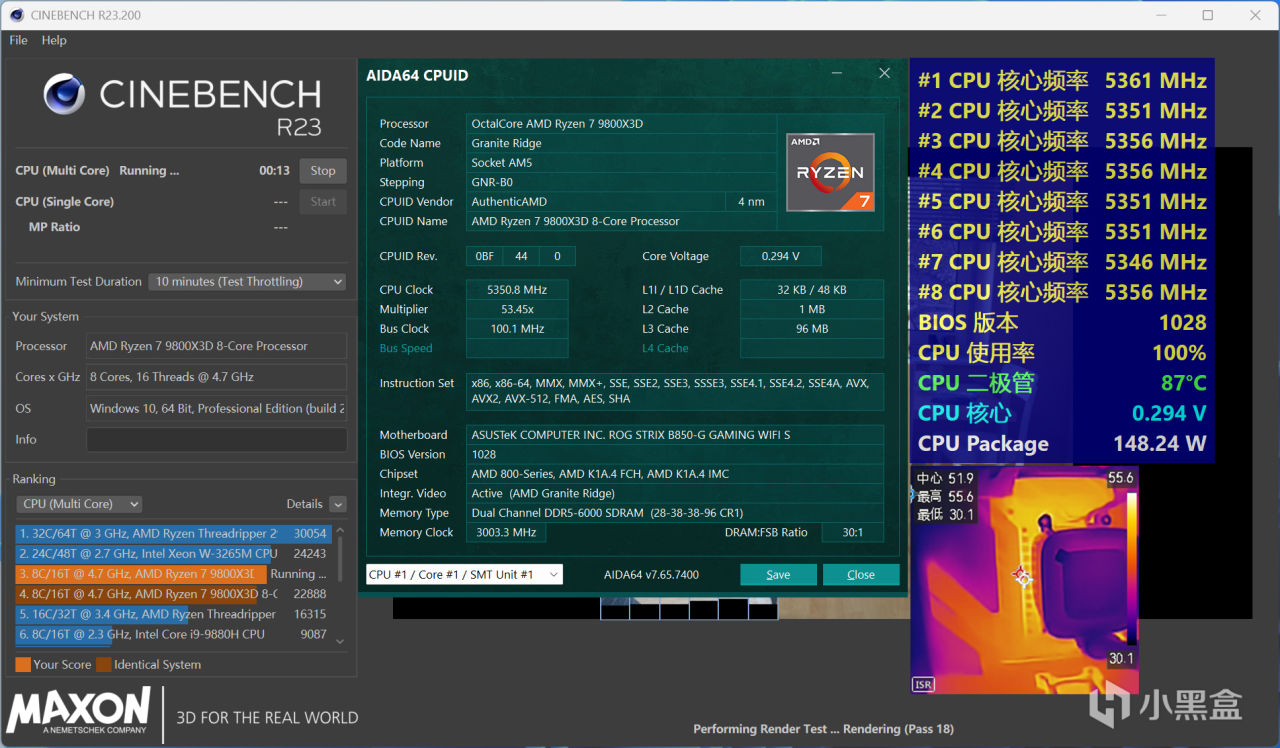The image size is (1280, 748).
Task: Expand the Details chevron in Ranking
Action: click(338, 504)
